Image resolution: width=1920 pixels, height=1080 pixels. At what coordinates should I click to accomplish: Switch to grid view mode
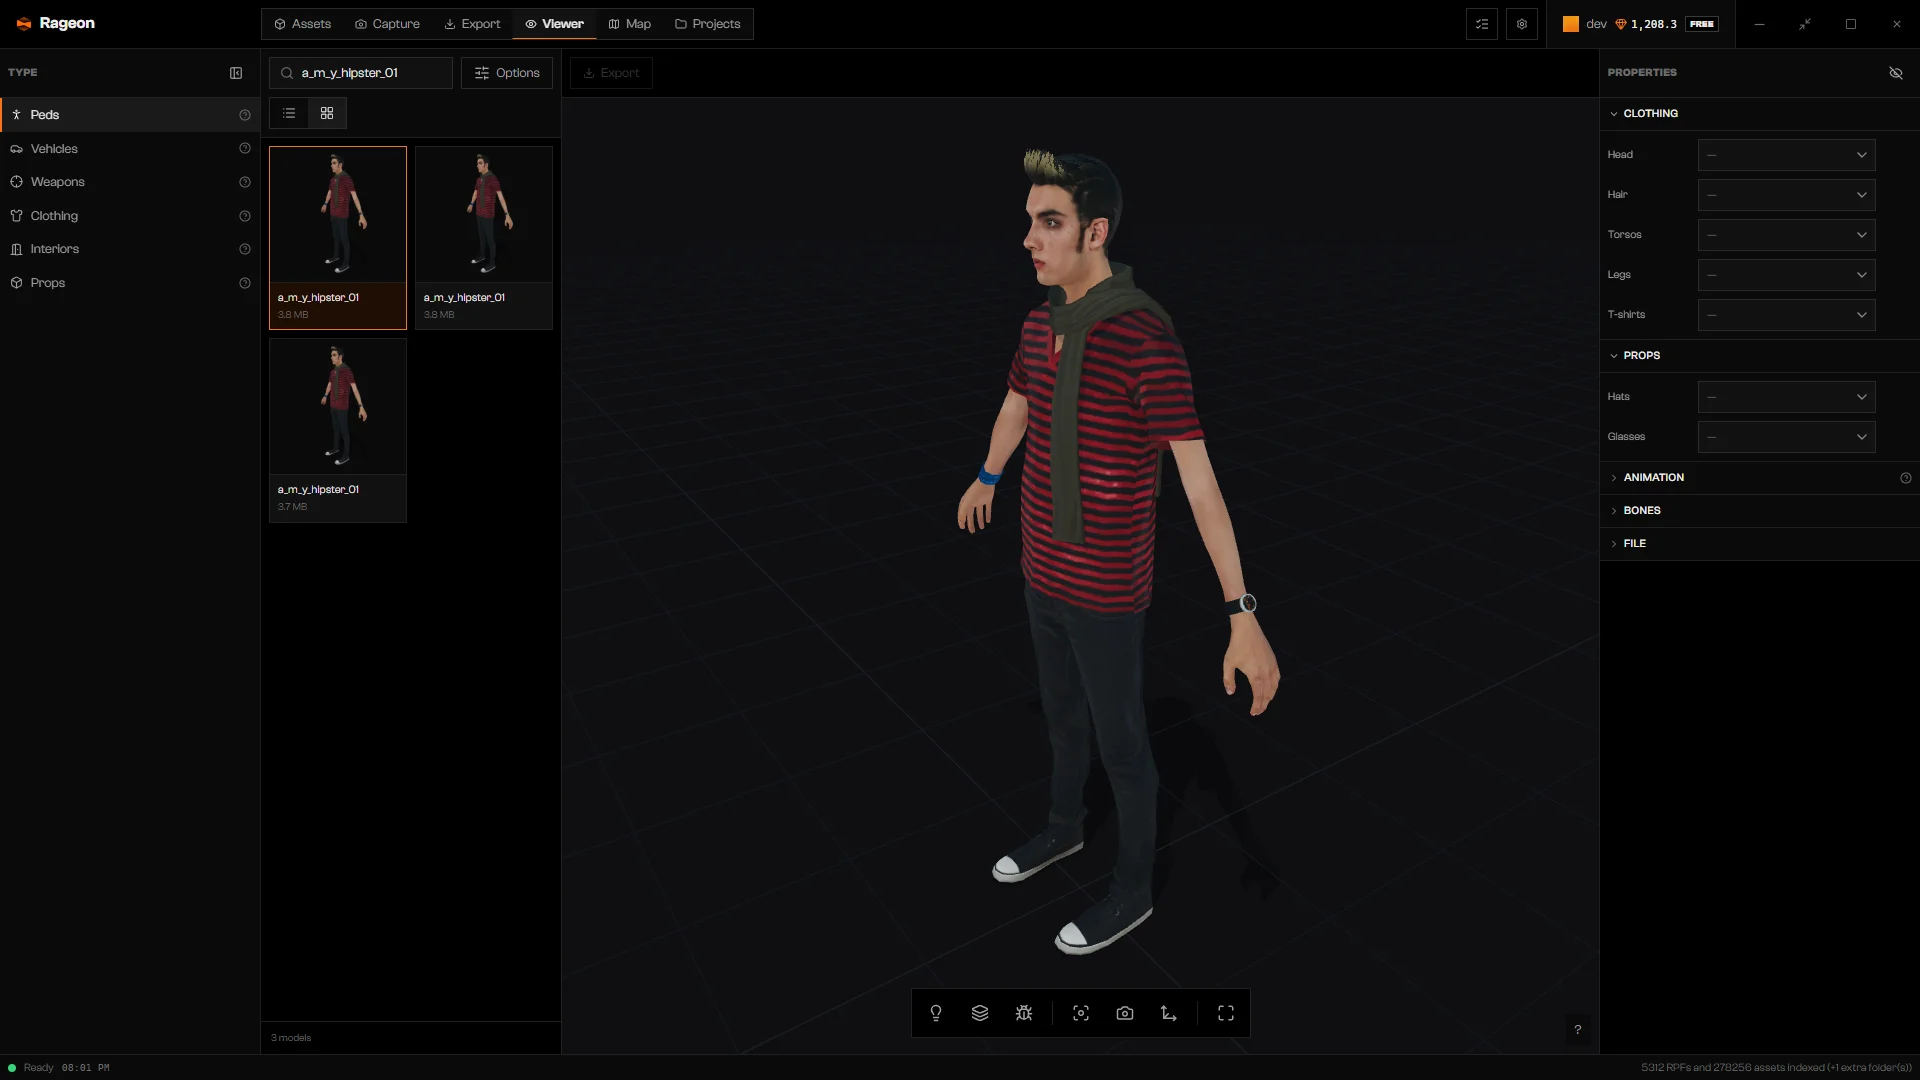[x=327, y=113]
